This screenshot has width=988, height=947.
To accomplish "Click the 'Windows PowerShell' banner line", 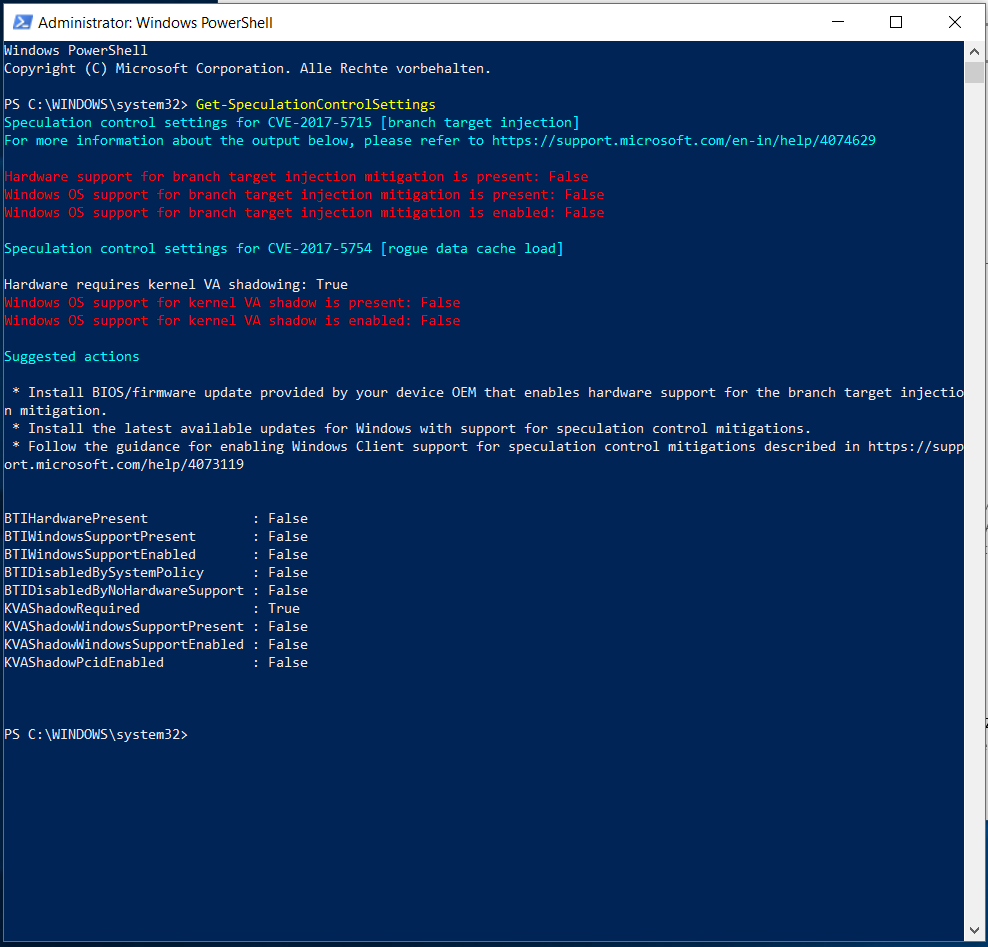I will point(76,50).
